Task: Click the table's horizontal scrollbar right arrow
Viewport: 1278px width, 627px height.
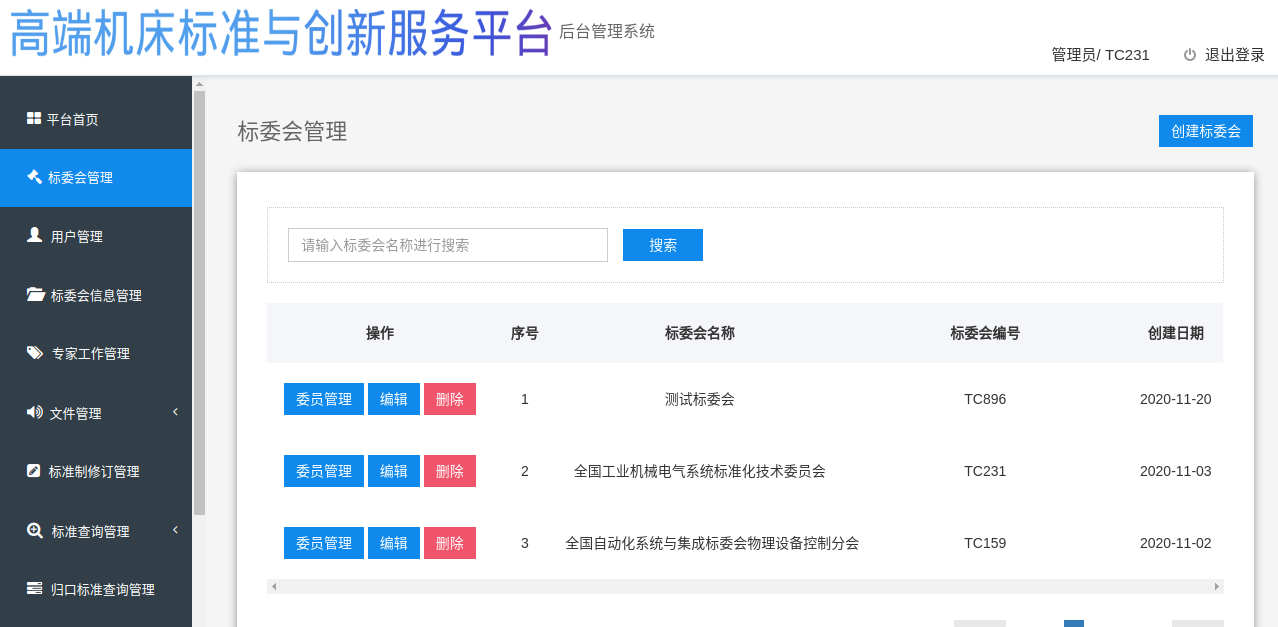Action: [x=1216, y=586]
